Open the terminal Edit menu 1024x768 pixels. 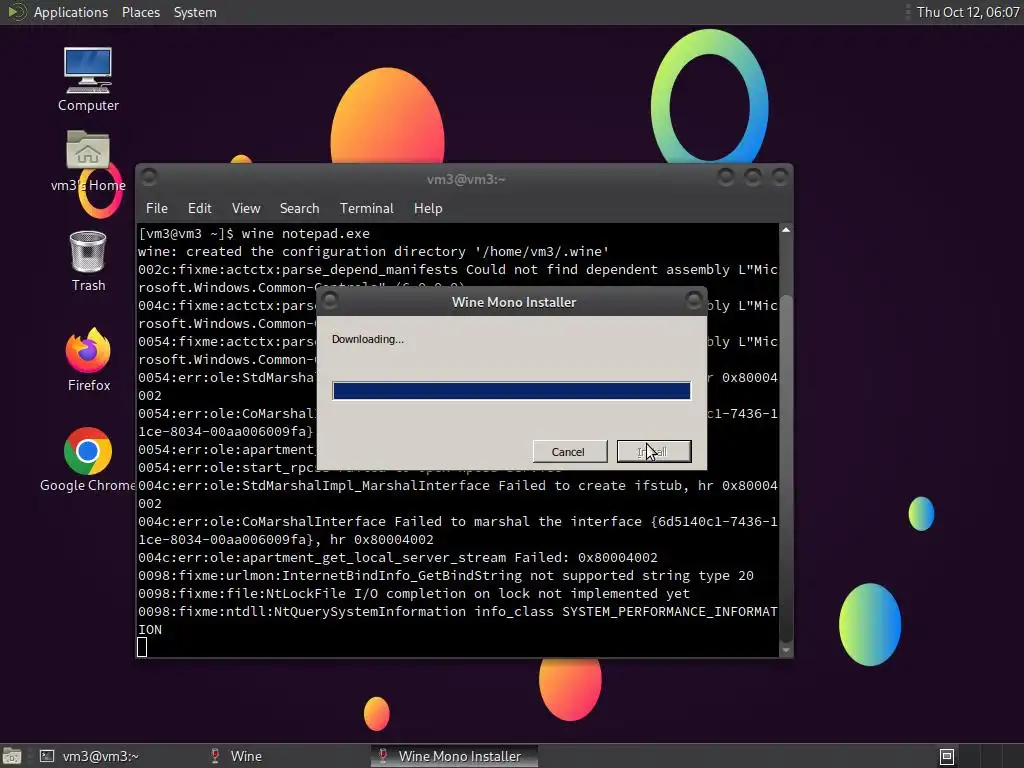coord(199,208)
